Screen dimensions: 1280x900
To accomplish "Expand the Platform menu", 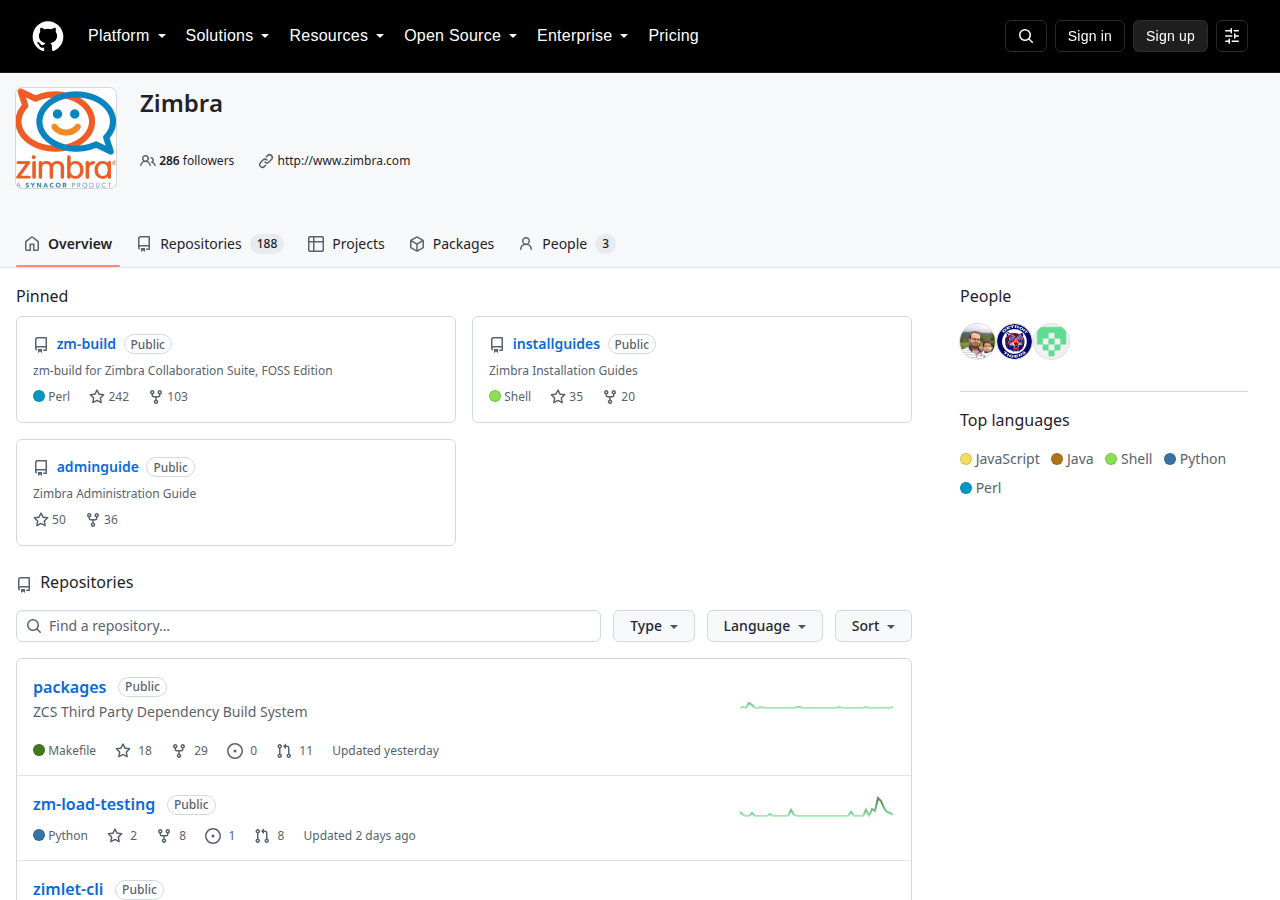I will (x=127, y=36).
